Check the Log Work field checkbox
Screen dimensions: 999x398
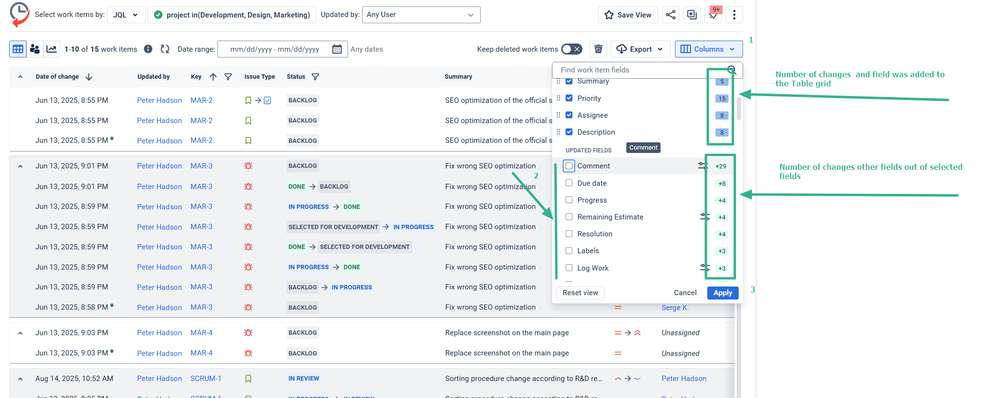click(x=570, y=268)
